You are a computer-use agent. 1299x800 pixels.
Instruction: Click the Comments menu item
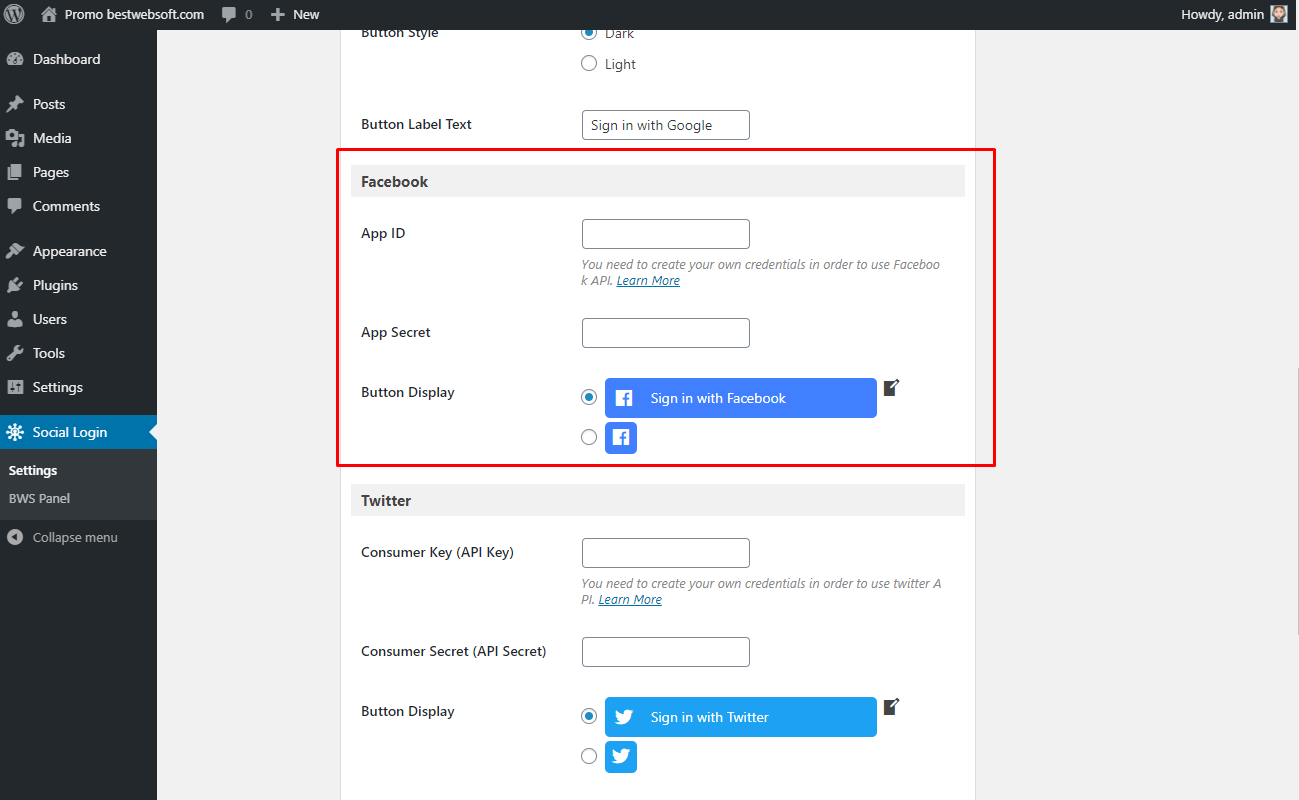click(x=78, y=206)
